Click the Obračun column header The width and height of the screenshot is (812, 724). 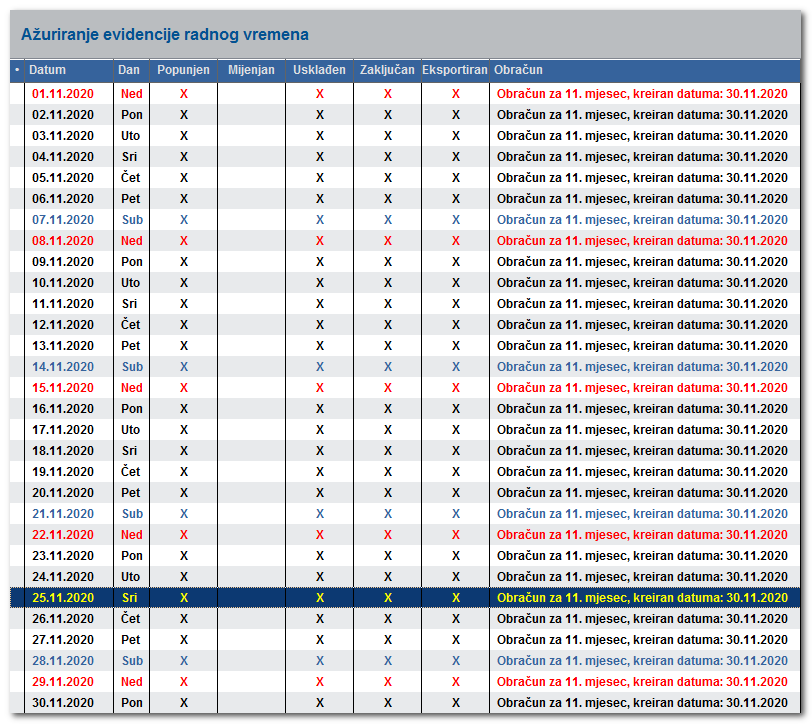[645, 70]
